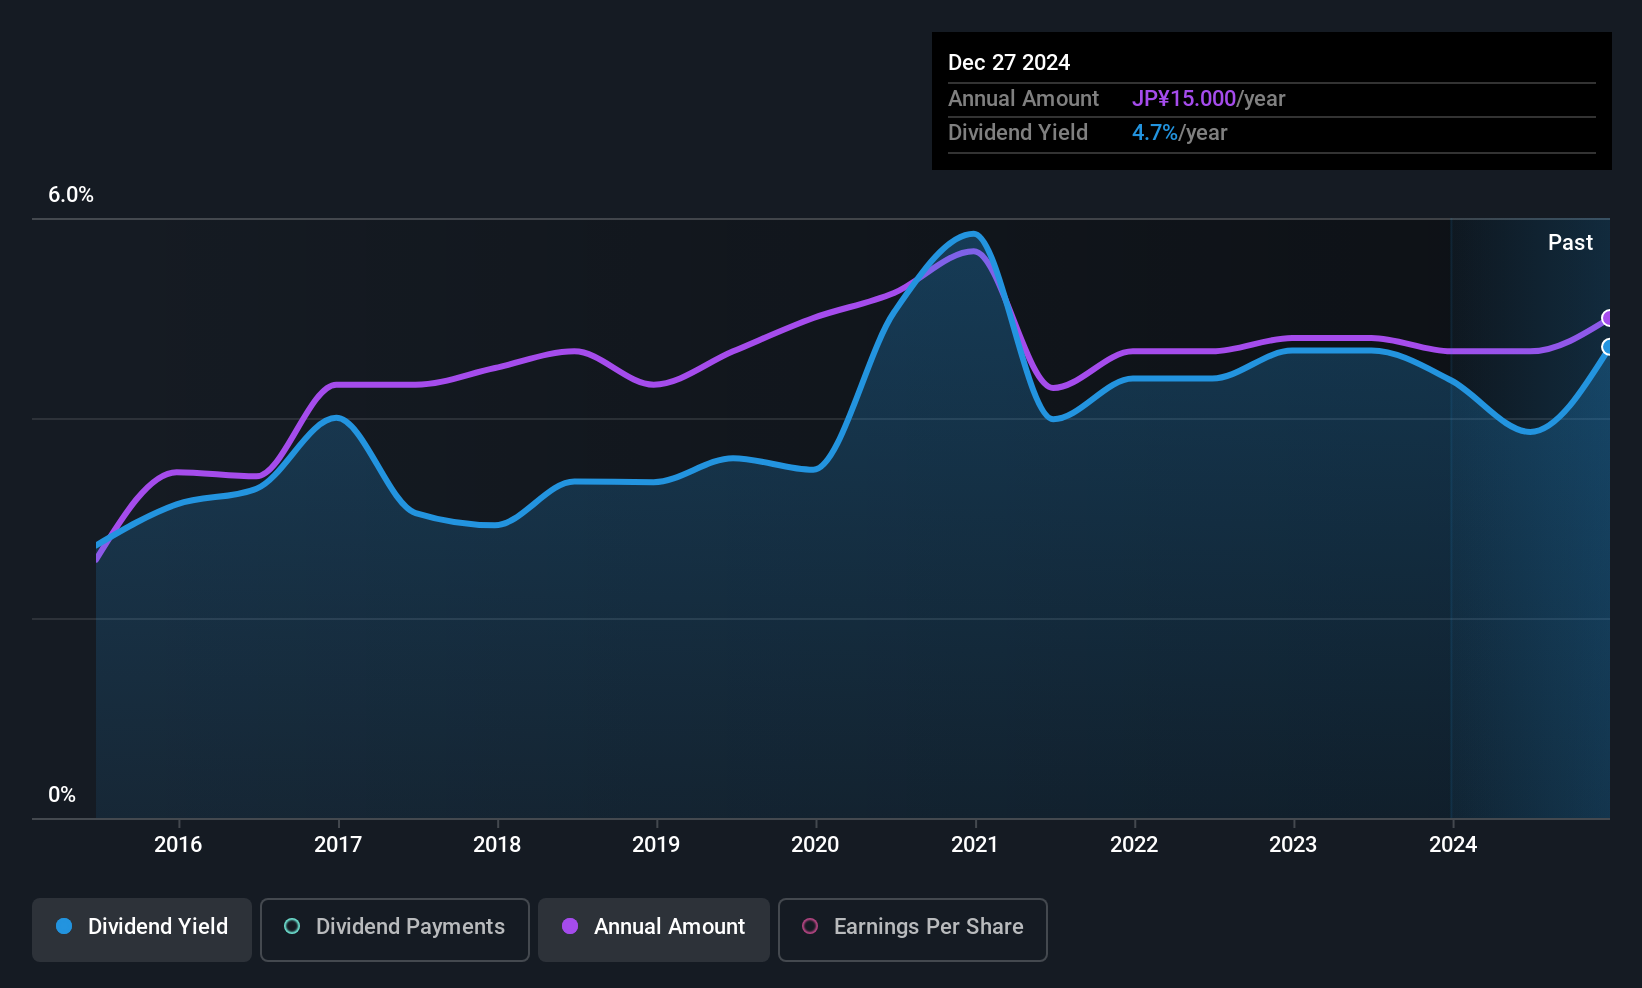The height and width of the screenshot is (988, 1642).
Task: Click the pink Earnings Per Share circle
Action: (810, 926)
